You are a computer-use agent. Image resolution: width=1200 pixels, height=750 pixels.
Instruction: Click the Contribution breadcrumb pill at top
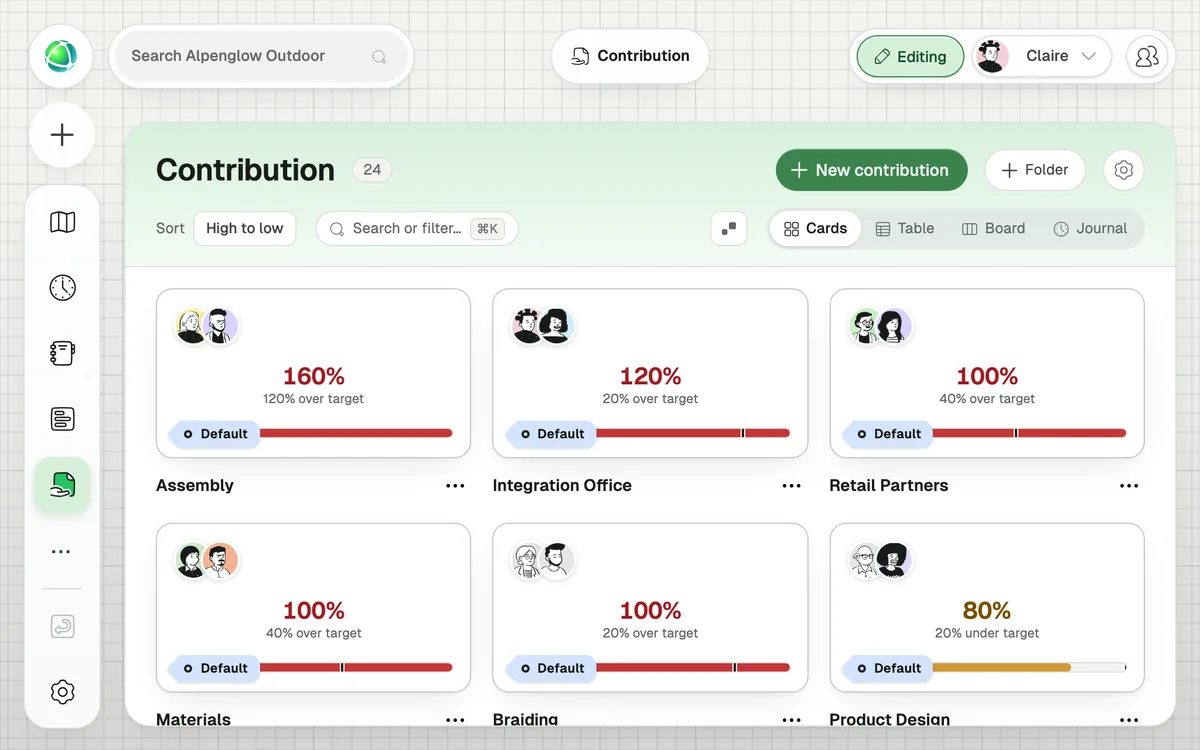click(630, 56)
